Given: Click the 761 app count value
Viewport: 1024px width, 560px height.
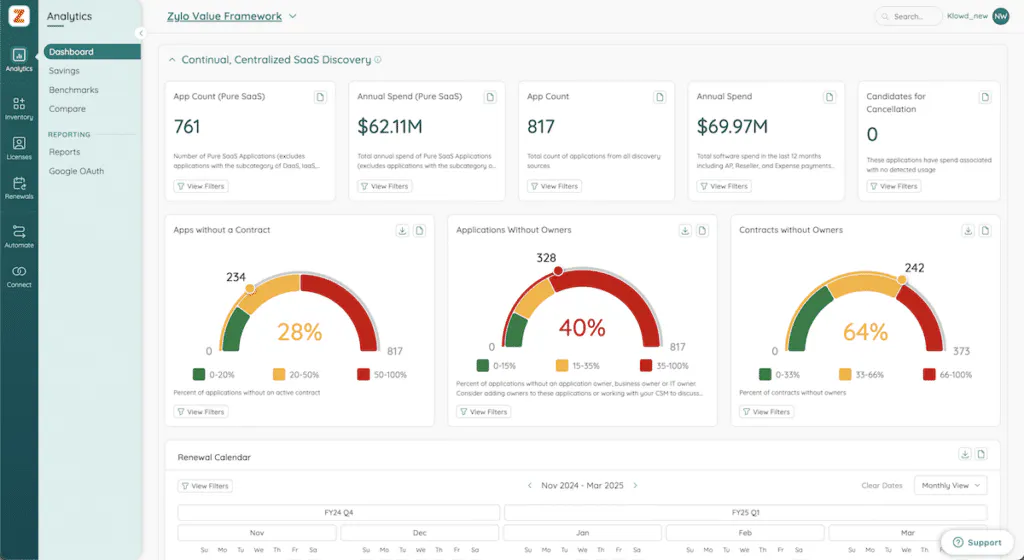Looking at the screenshot, I should coord(187,127).
